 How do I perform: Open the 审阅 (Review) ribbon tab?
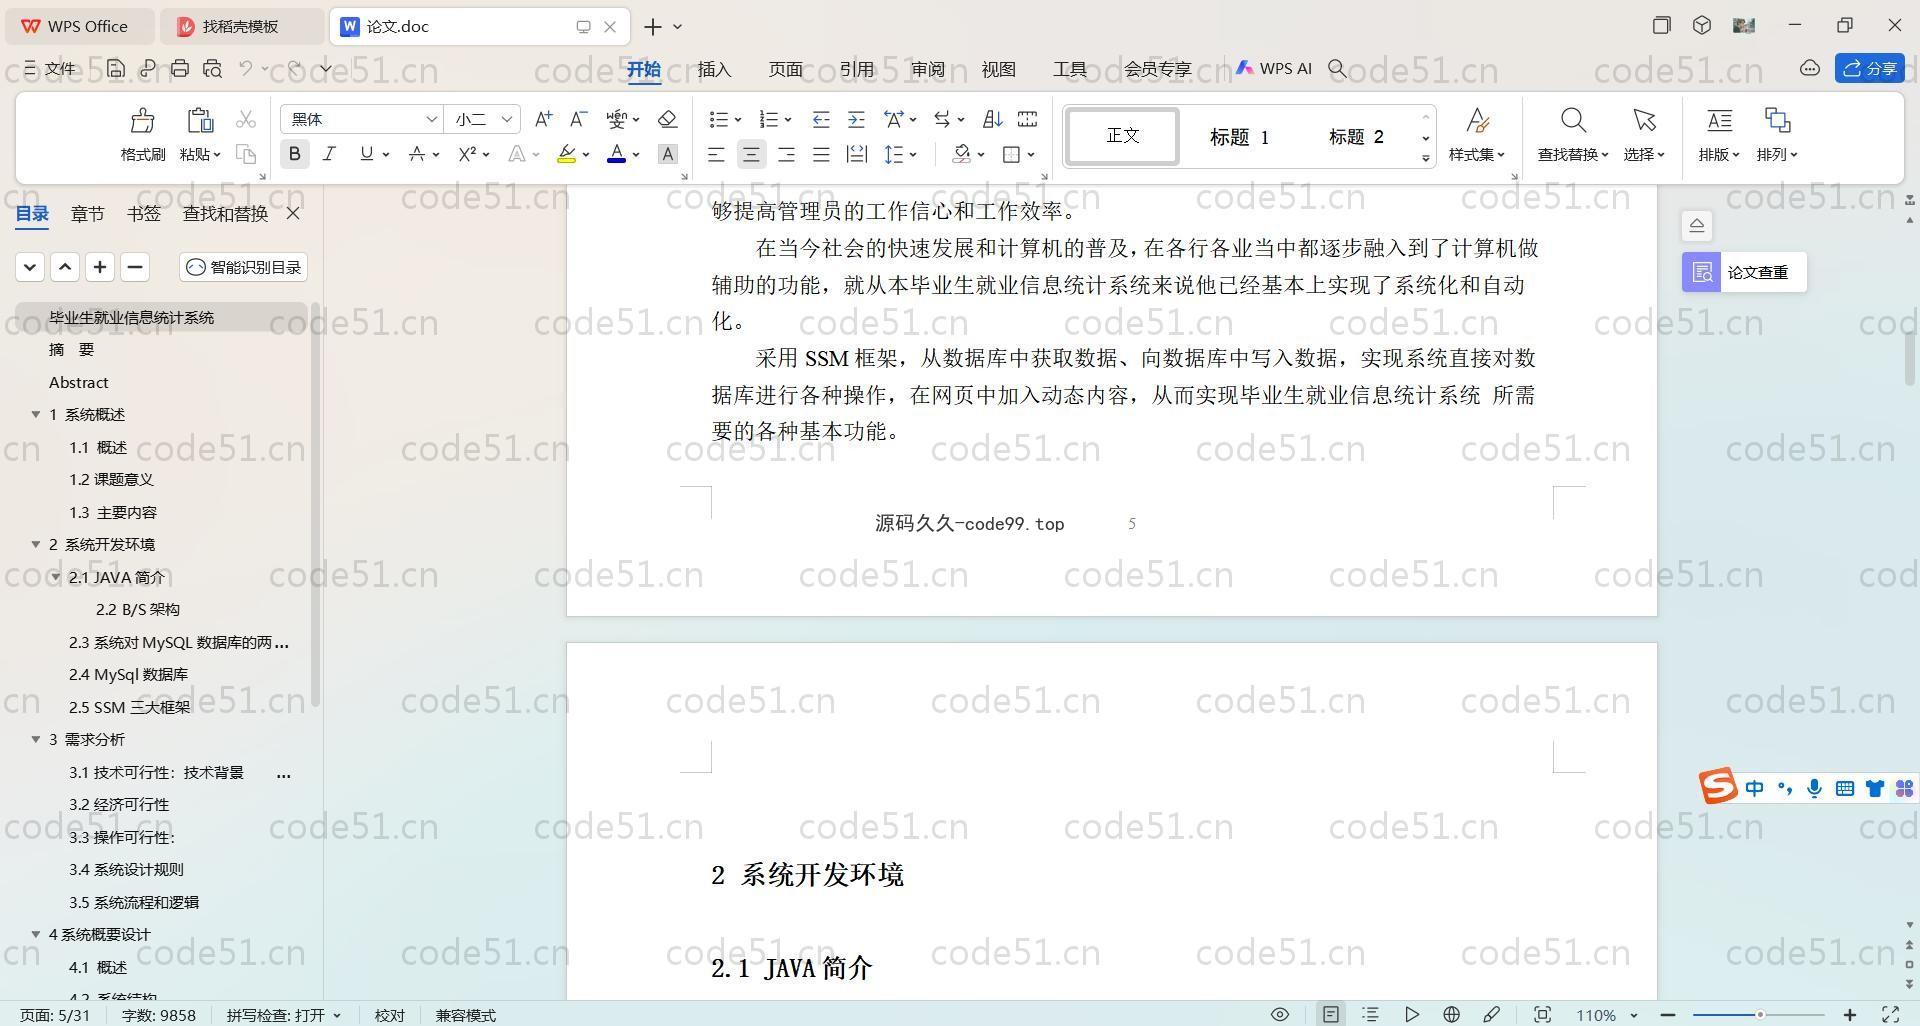tap(927, 69)
